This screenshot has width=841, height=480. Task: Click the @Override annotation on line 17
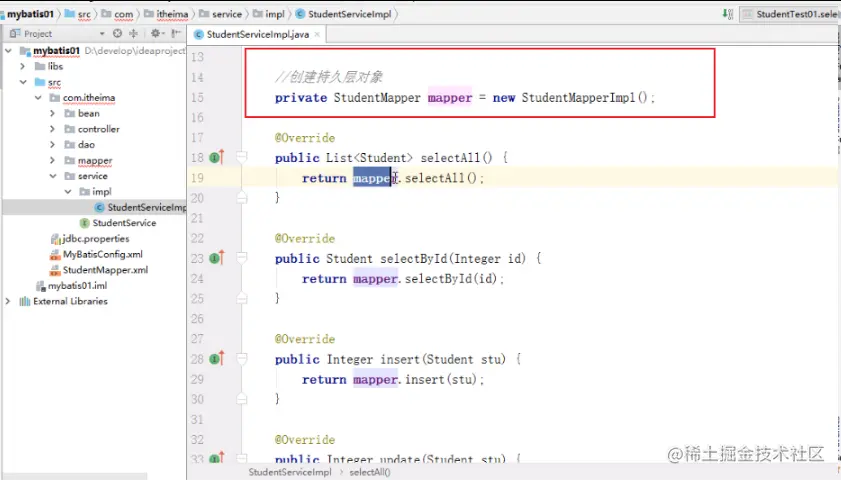pyautogui.click(x=305, y=138)
